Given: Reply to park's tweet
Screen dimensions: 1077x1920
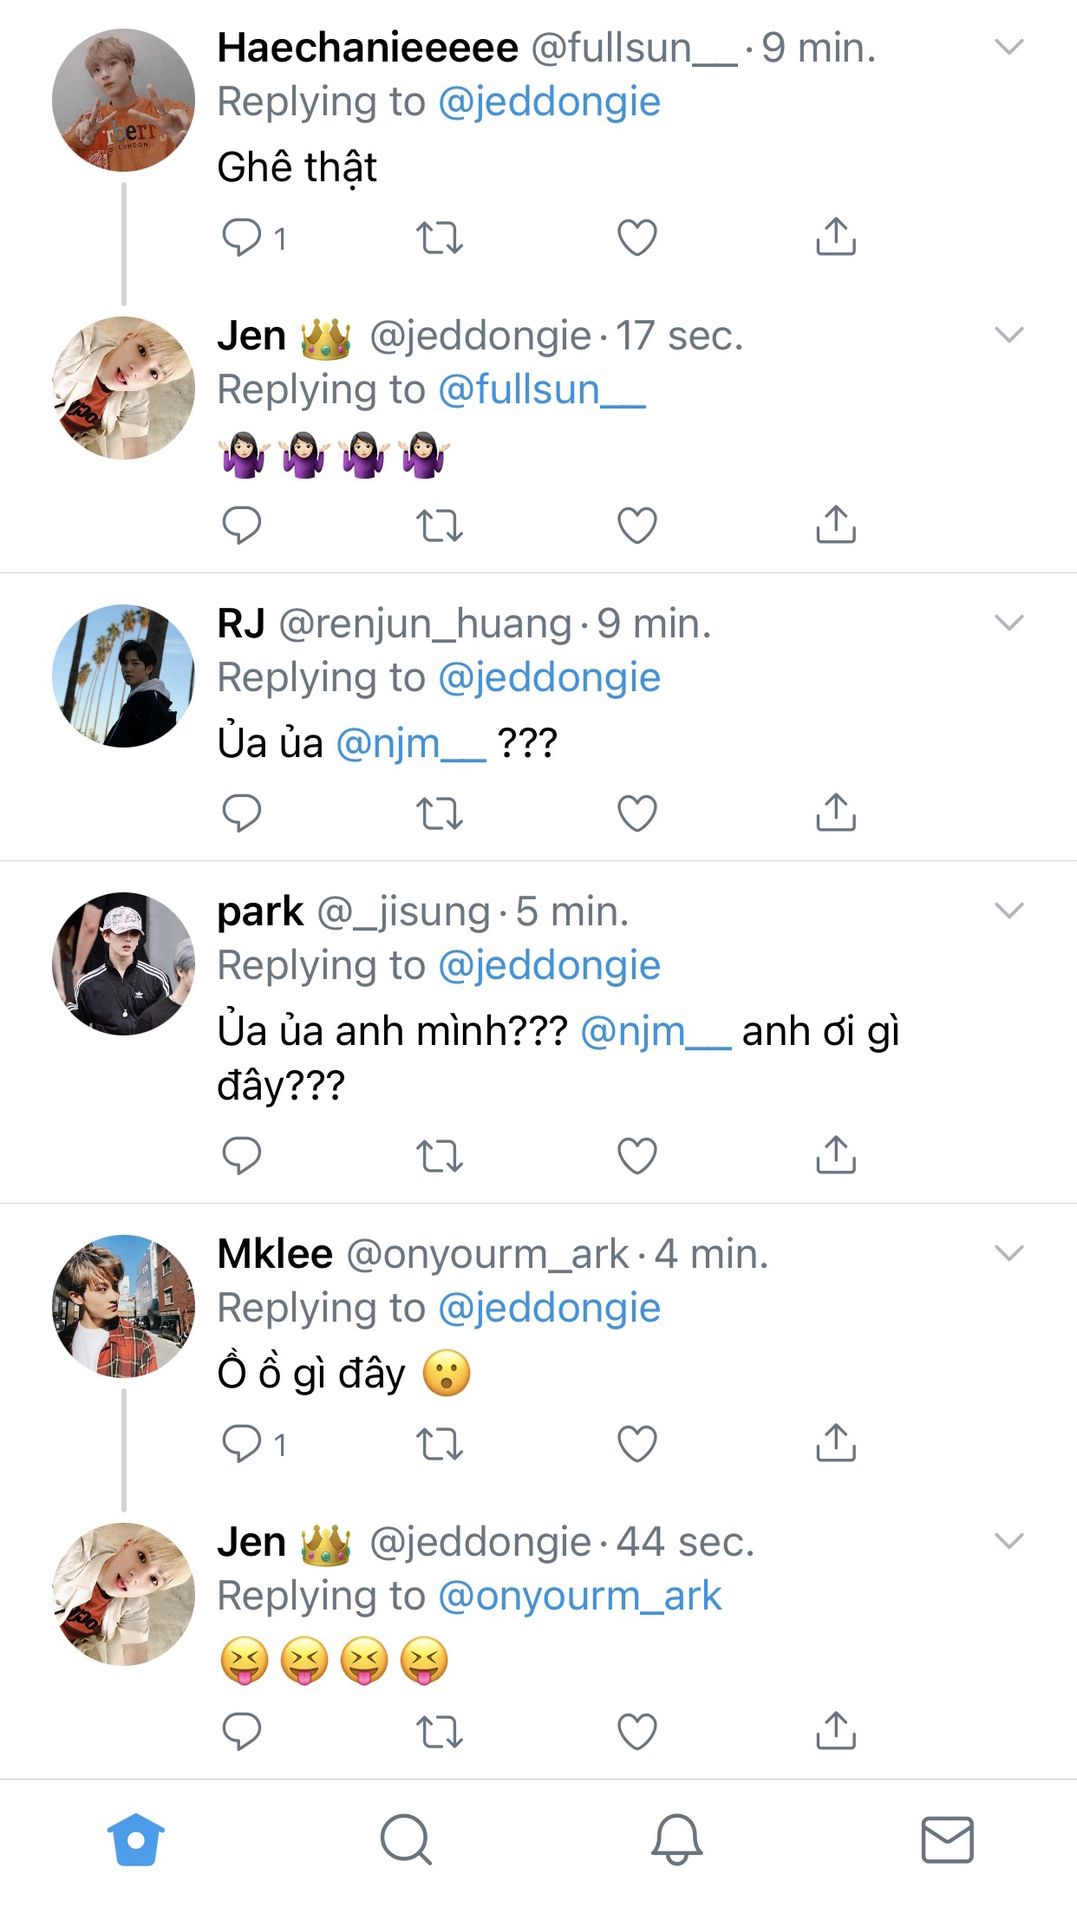Looking at the screenshot, I should 241,1155.
